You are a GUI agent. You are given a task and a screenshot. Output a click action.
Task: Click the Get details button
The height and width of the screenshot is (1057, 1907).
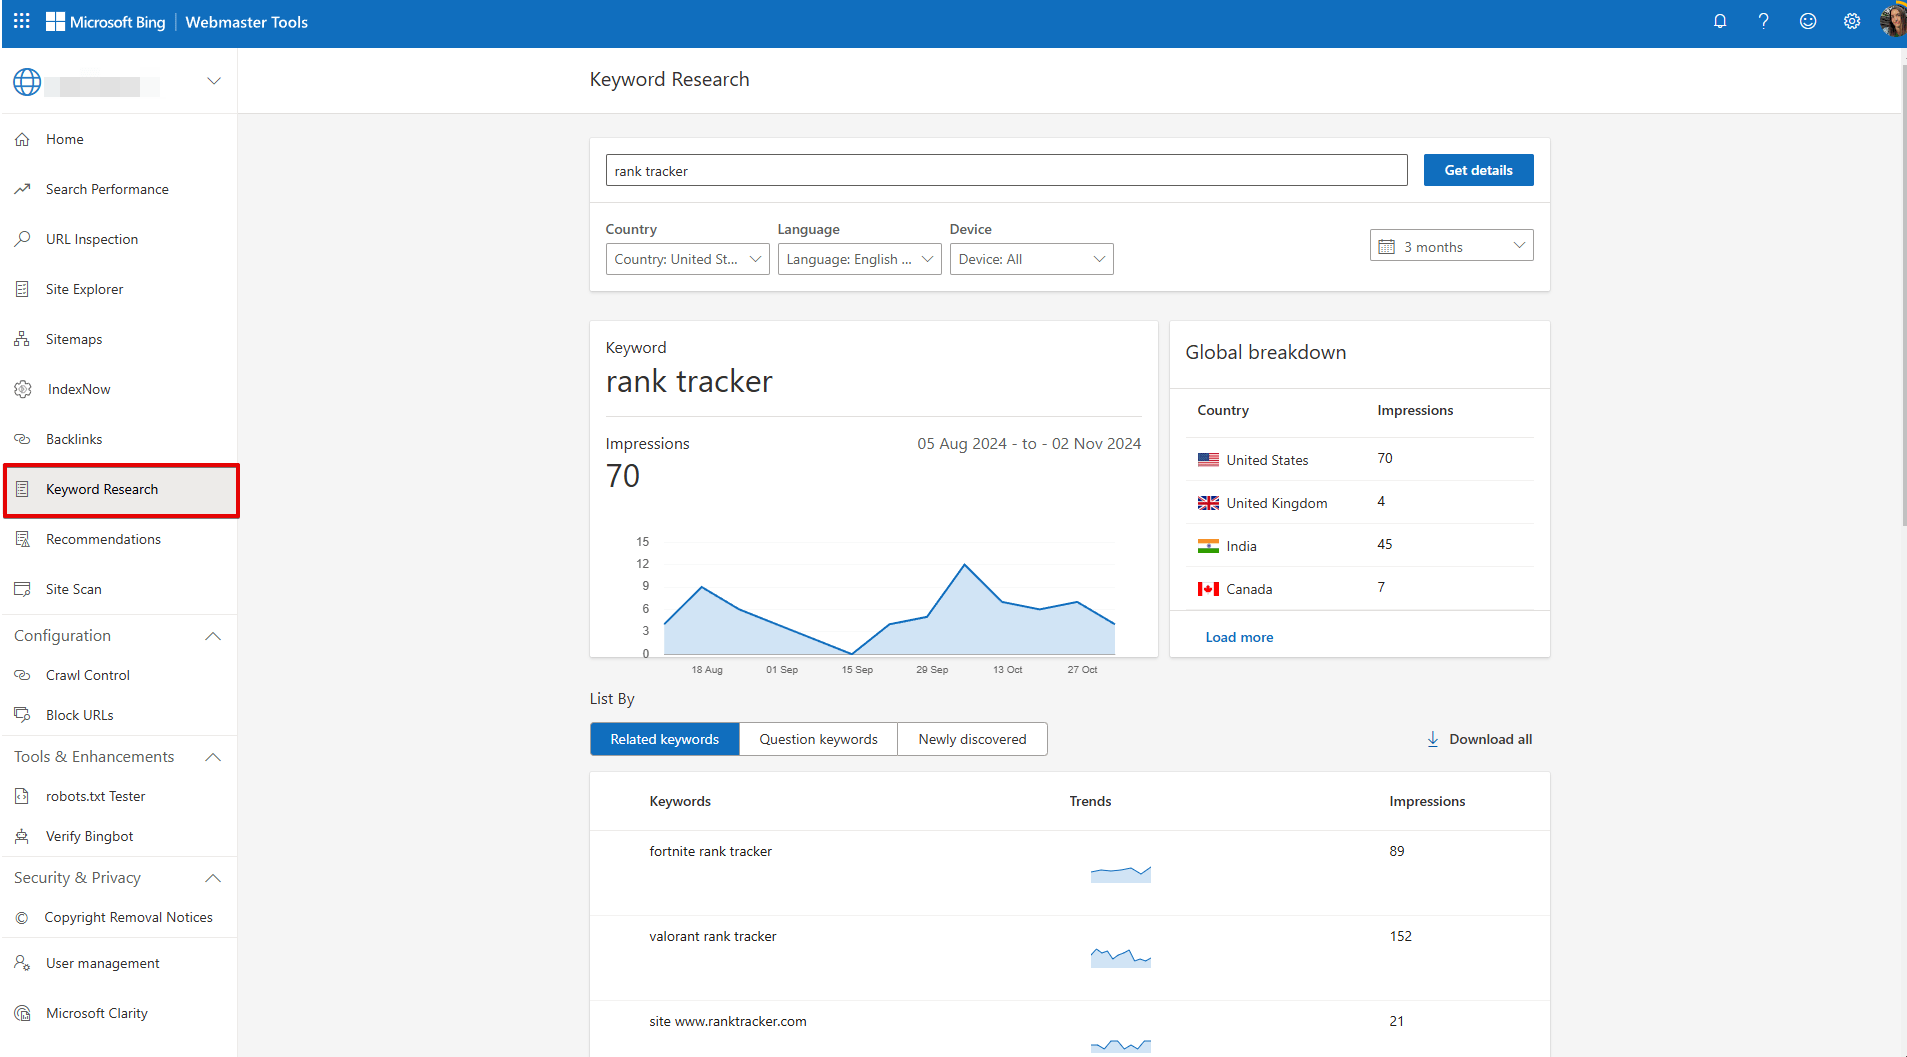[1478, 170]
